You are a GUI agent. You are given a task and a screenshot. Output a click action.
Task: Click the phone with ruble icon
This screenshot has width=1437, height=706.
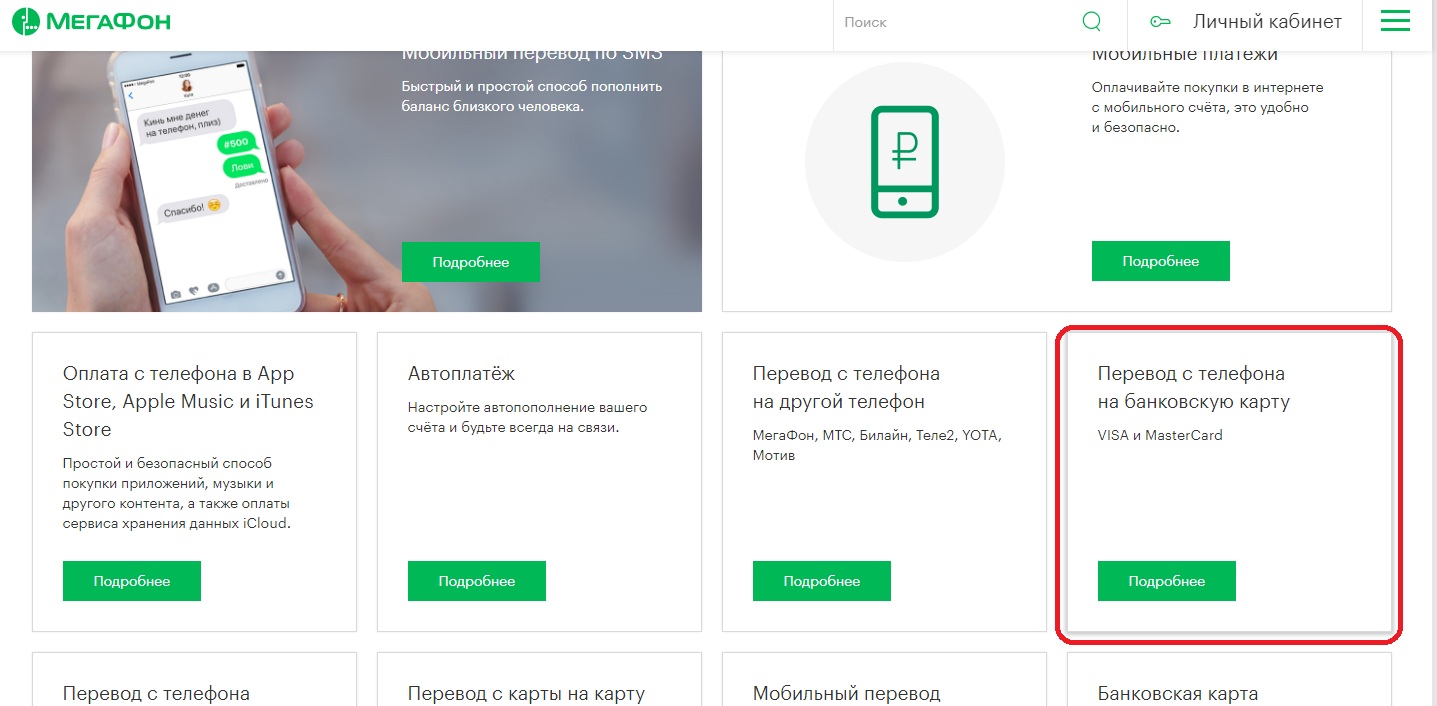point(903,161)
